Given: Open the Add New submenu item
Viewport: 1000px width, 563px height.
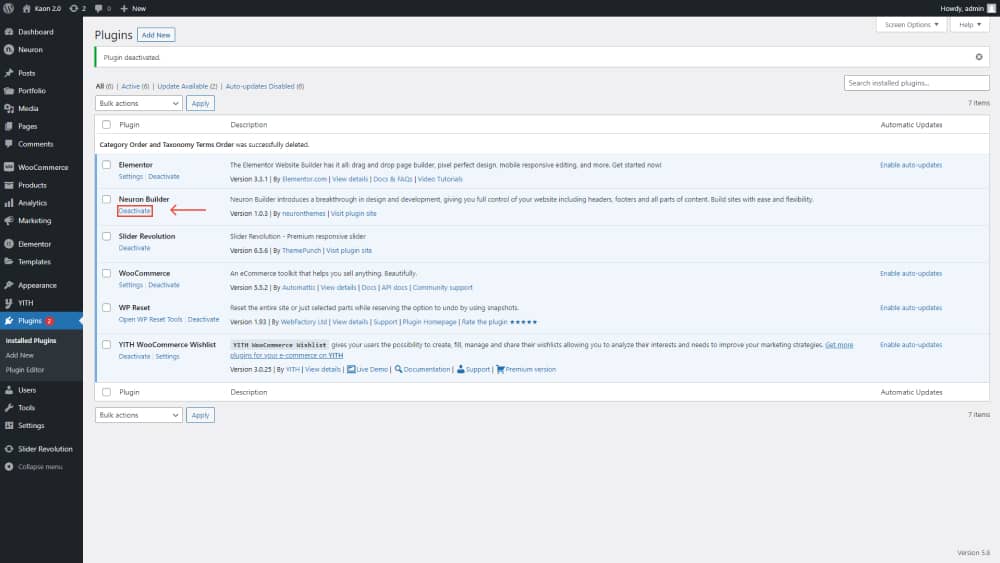Looking at the screenshot, I should (20, 356).
